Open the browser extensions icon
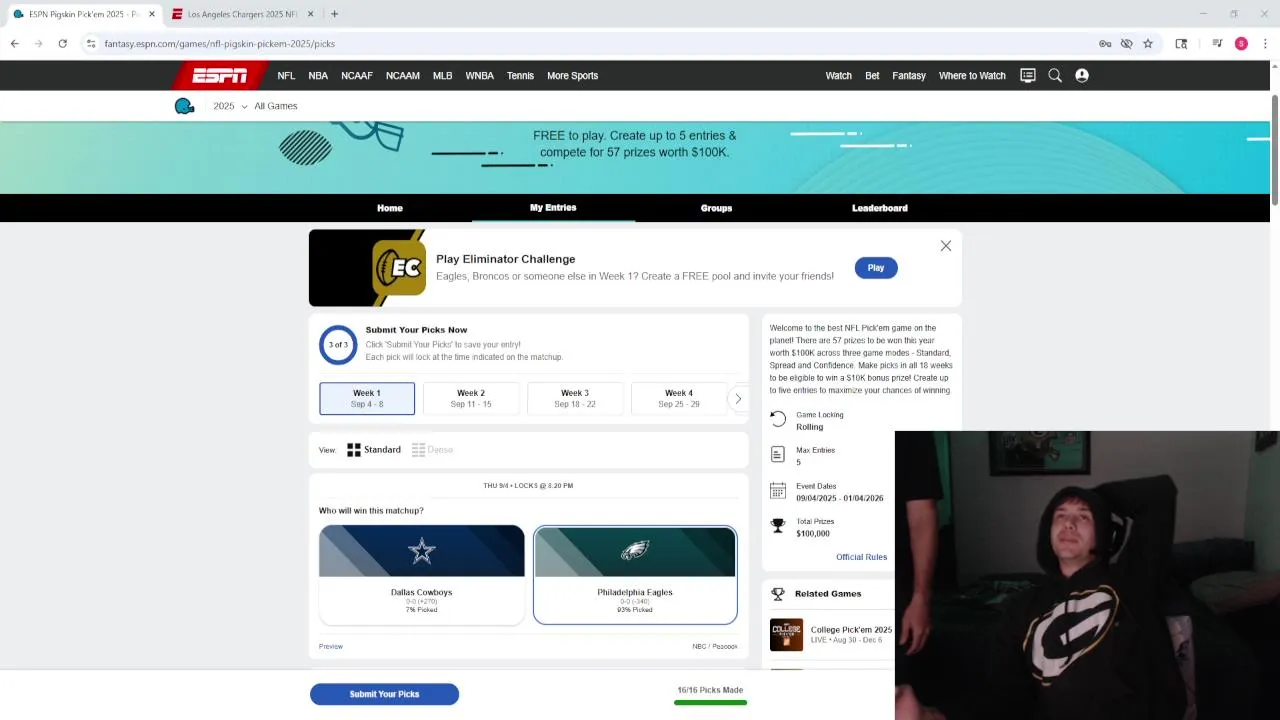This screenshot has height=720, width=1280. click(1181, 43)
